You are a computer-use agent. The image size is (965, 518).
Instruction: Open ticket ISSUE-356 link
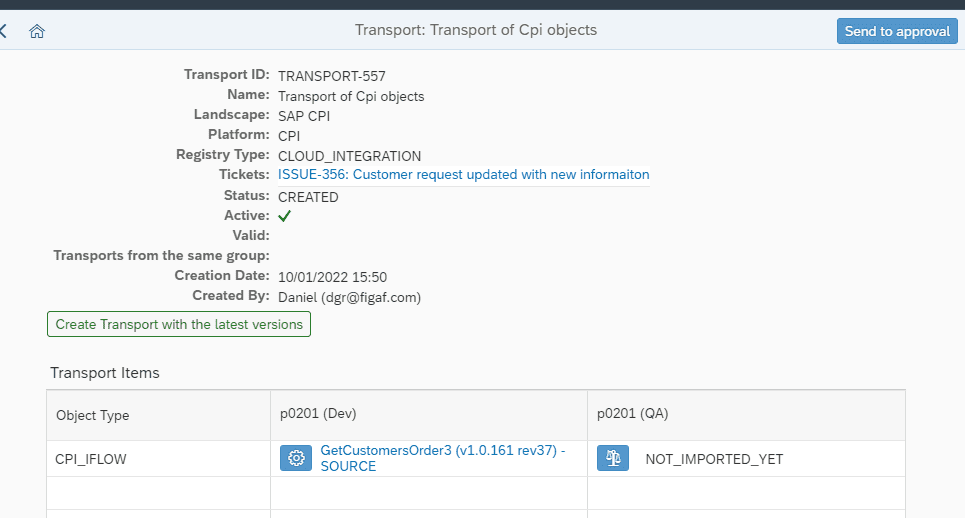(x=463, y=175)
